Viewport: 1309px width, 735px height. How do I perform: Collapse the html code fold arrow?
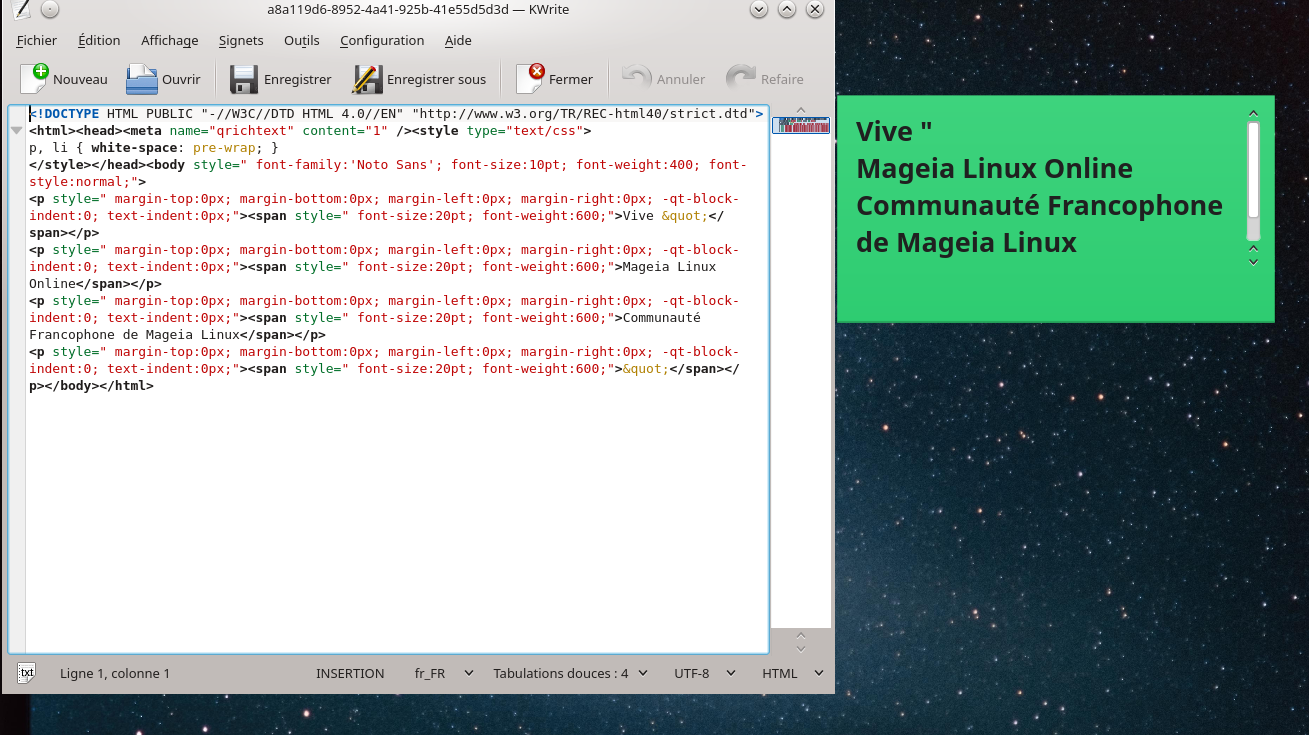pyautogui.click(x=17, y=131)
